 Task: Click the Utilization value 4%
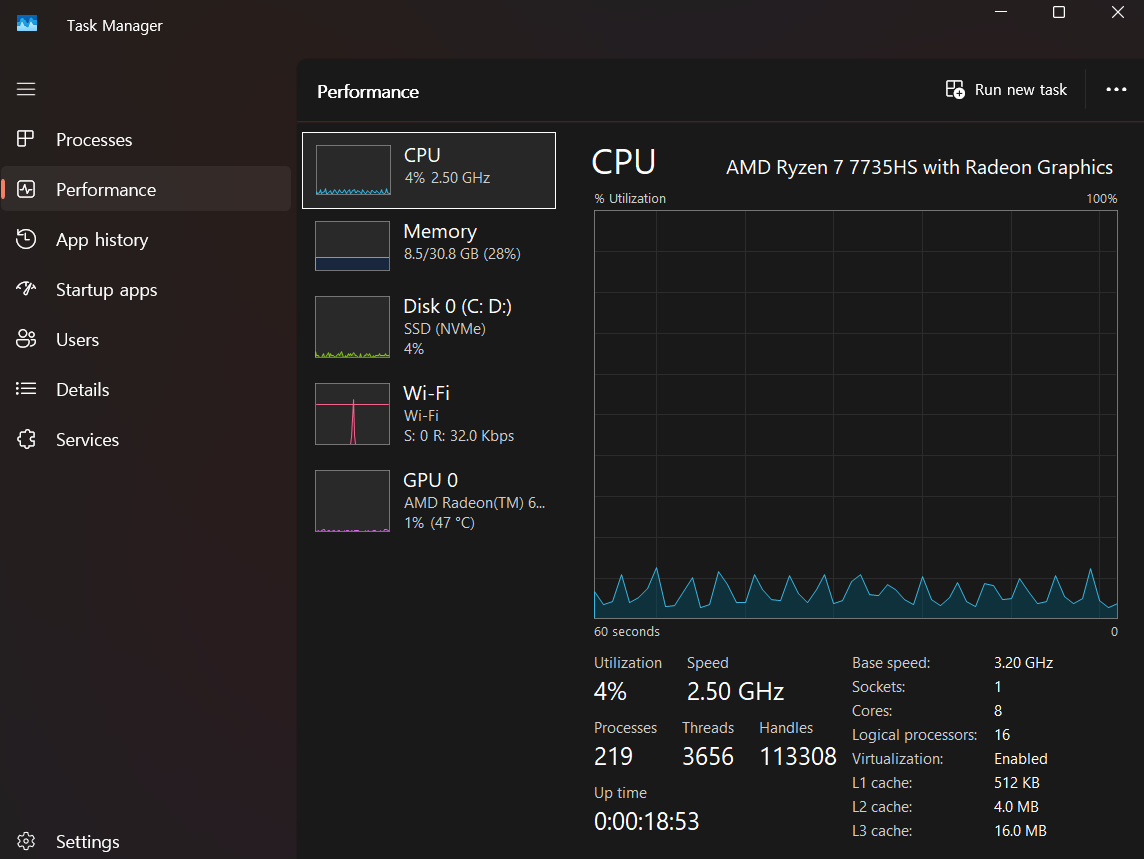click(610, 691)
